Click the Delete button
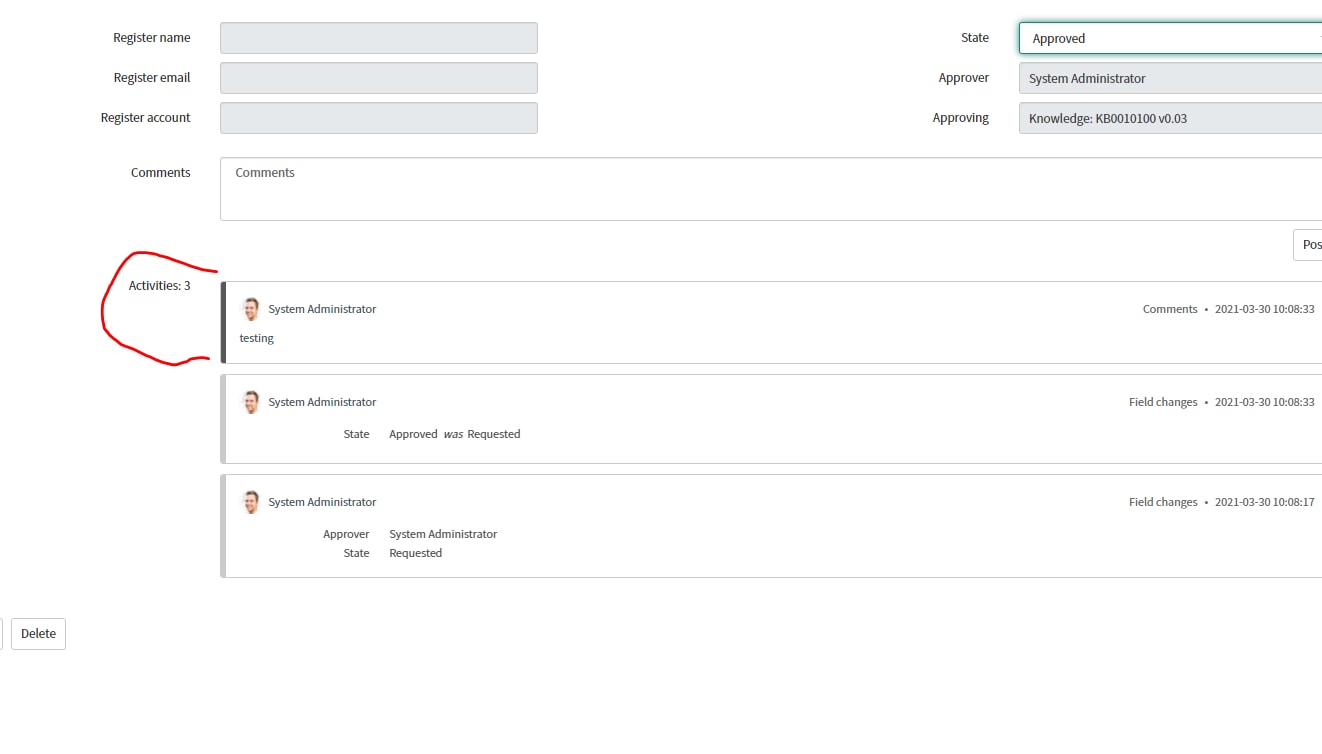The width and height of the screenshot is (1322, 754). click(38, 634)
